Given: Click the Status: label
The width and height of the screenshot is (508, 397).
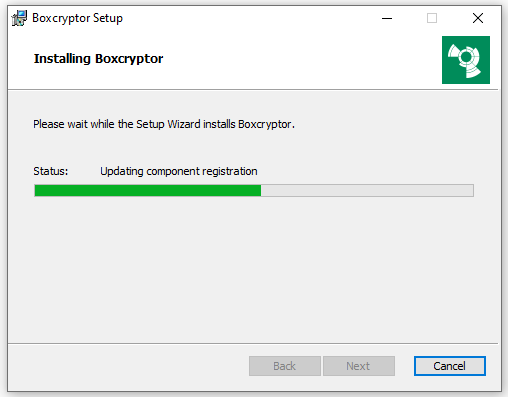Looking at the screenshot, I should click(x=51, y=171).
